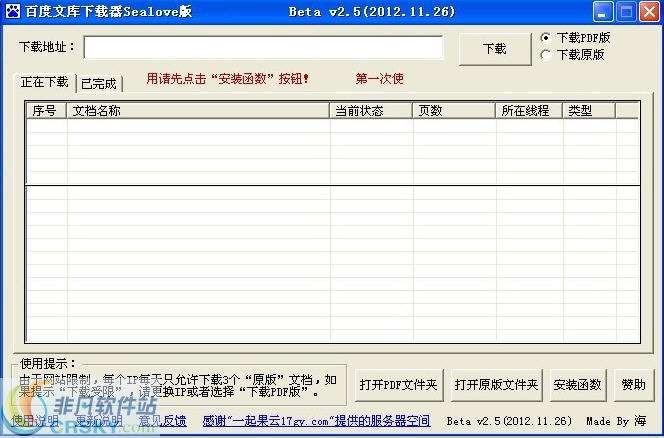Viewport: 664px width, 438px height.
Task: Minimize the downloader window
Action: pyautogui.click(x=602, y=11)
